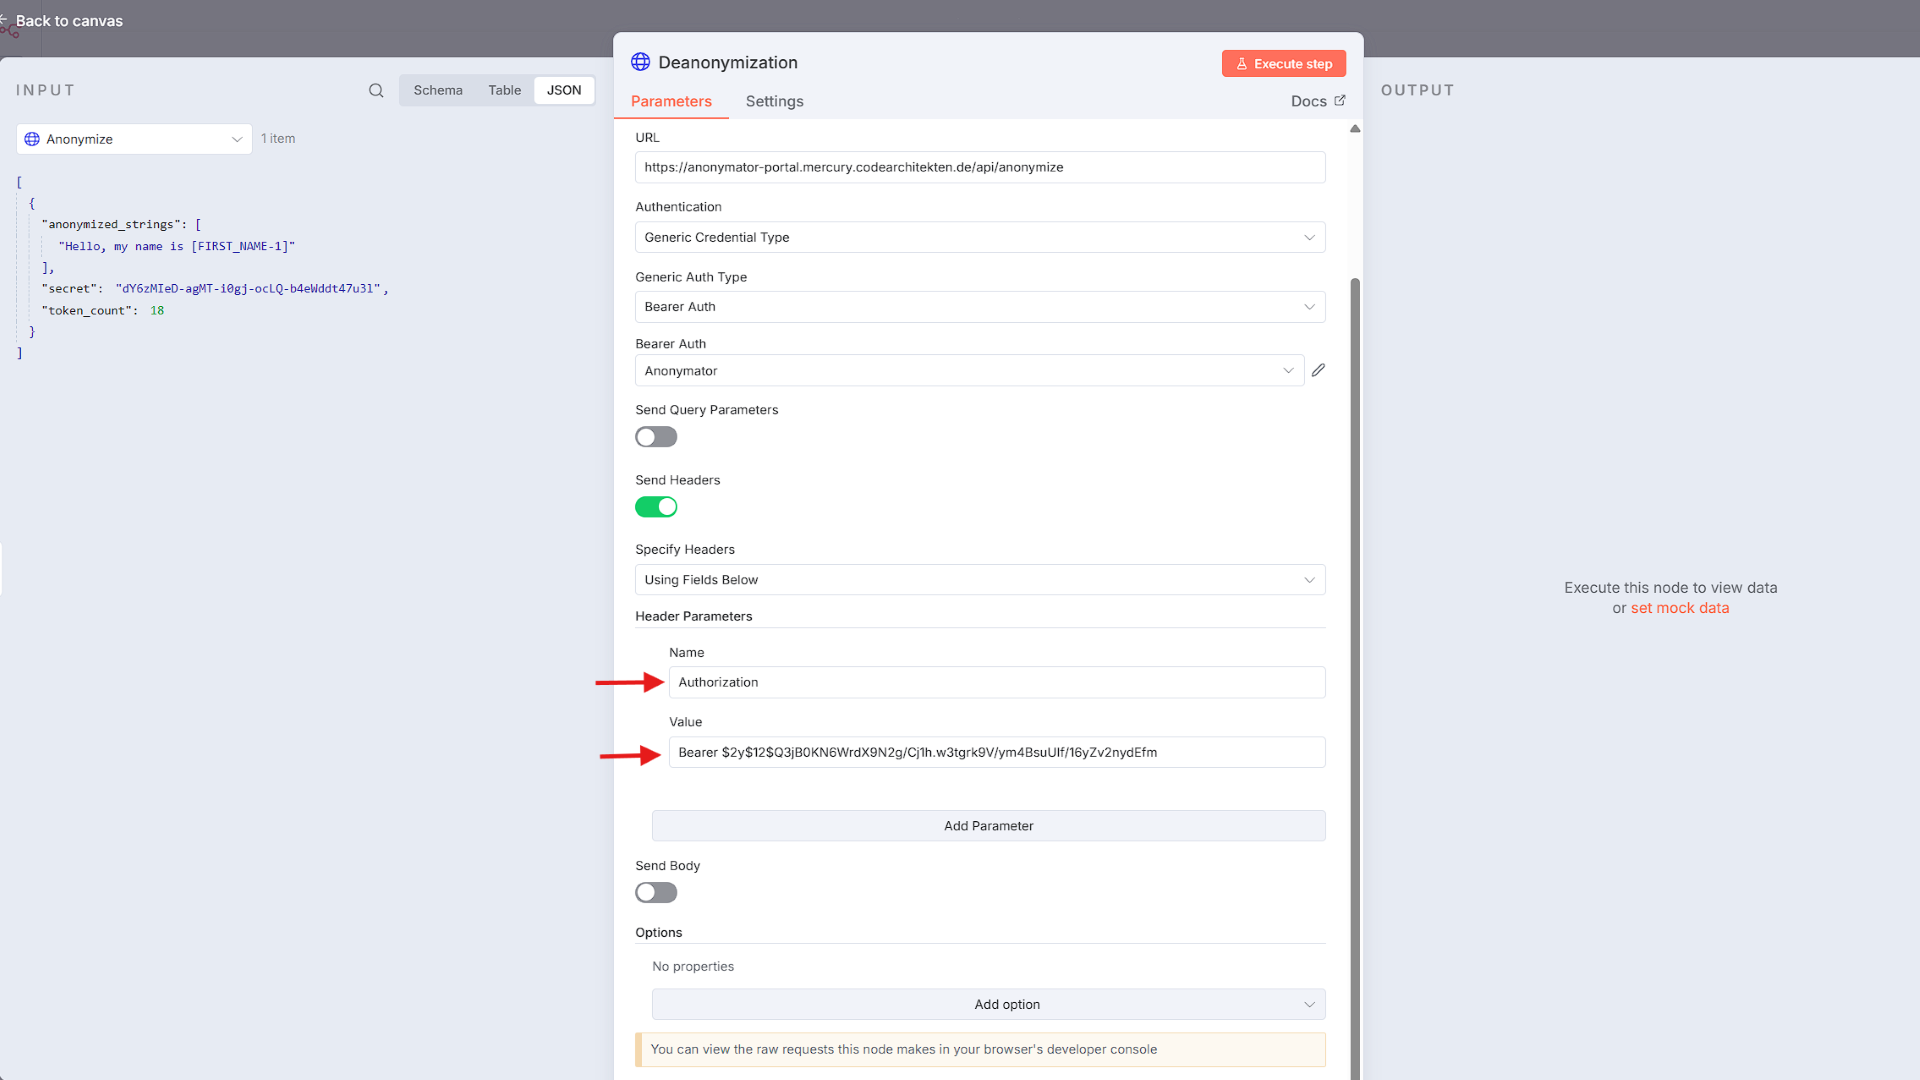Open search in the INPUT panel
This screenshot has height=1080, width=1920.
coord(375,90)
